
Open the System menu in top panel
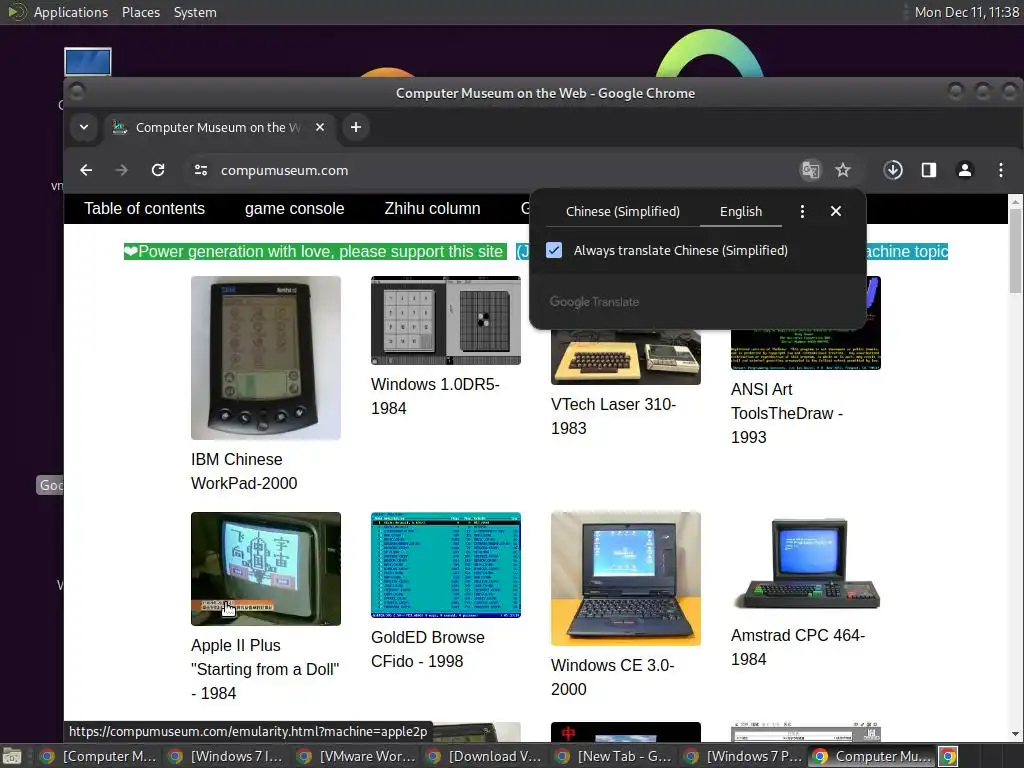pos(195,12)
